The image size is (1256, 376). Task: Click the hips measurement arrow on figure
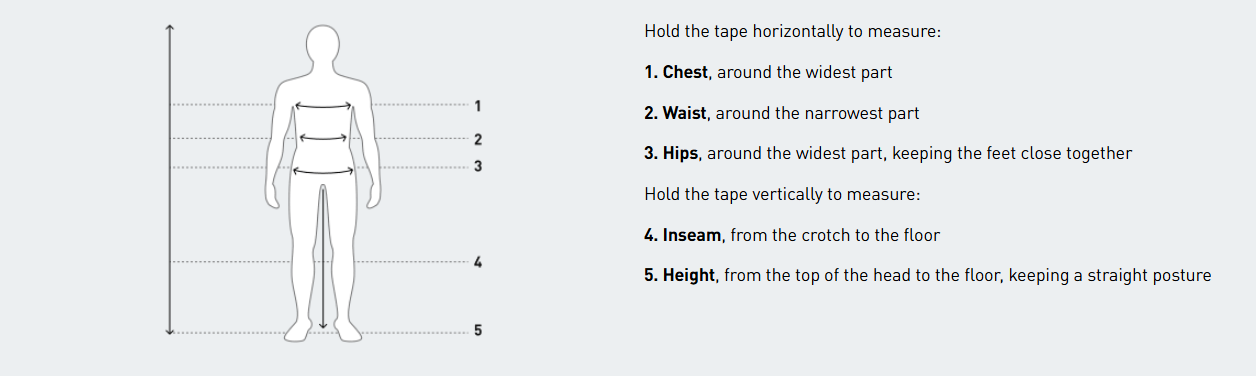coord(323,172)
